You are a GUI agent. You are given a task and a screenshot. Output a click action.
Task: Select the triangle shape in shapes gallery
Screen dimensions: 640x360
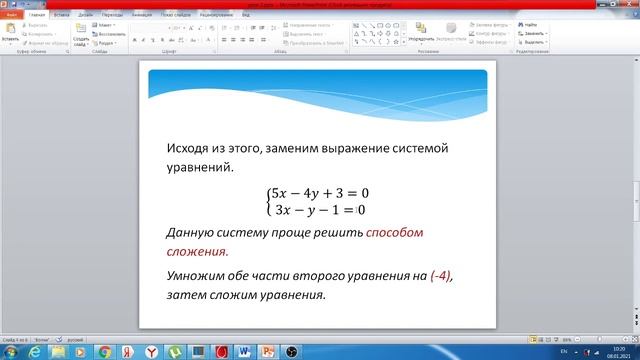pyautogui.click(x=356, y=33)
